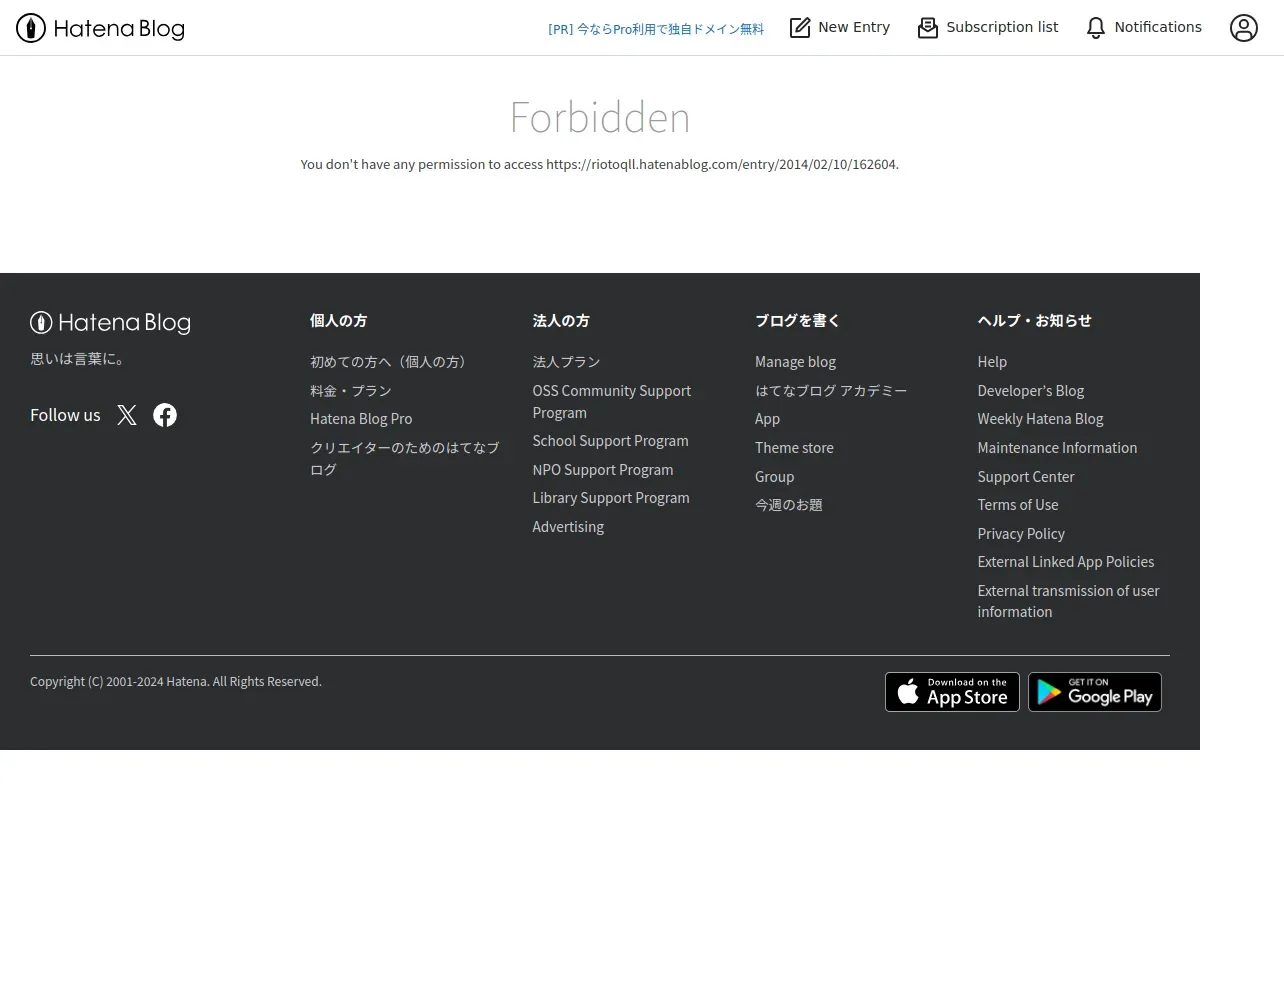Open 料金・プラン link
The height and width of the screenshot is (1000, 1284).
pos(351,391)
